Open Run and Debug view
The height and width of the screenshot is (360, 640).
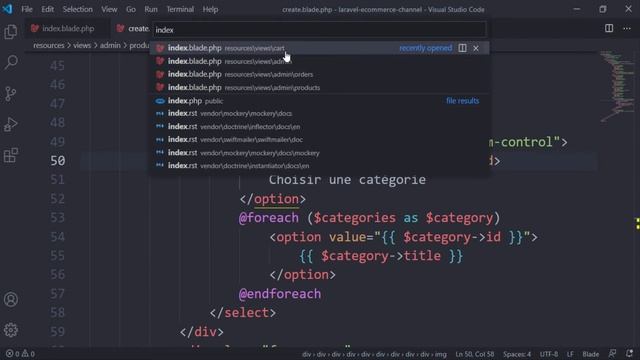[11, 124]
